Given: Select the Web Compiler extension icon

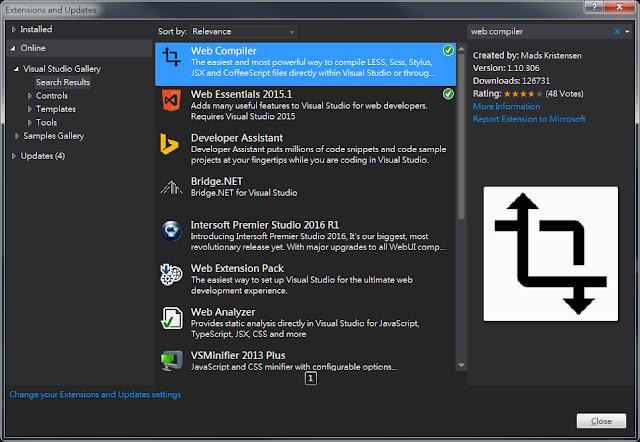Looking at the screenshot, I should pyautogui.click(x=171, y=57).
